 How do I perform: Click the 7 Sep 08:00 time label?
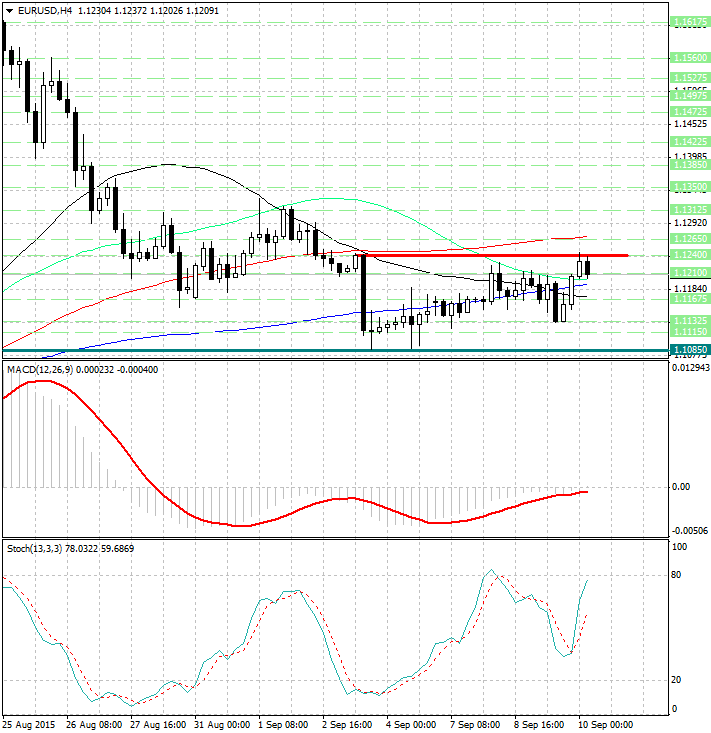pyautogui.click(x=475, y=725)
